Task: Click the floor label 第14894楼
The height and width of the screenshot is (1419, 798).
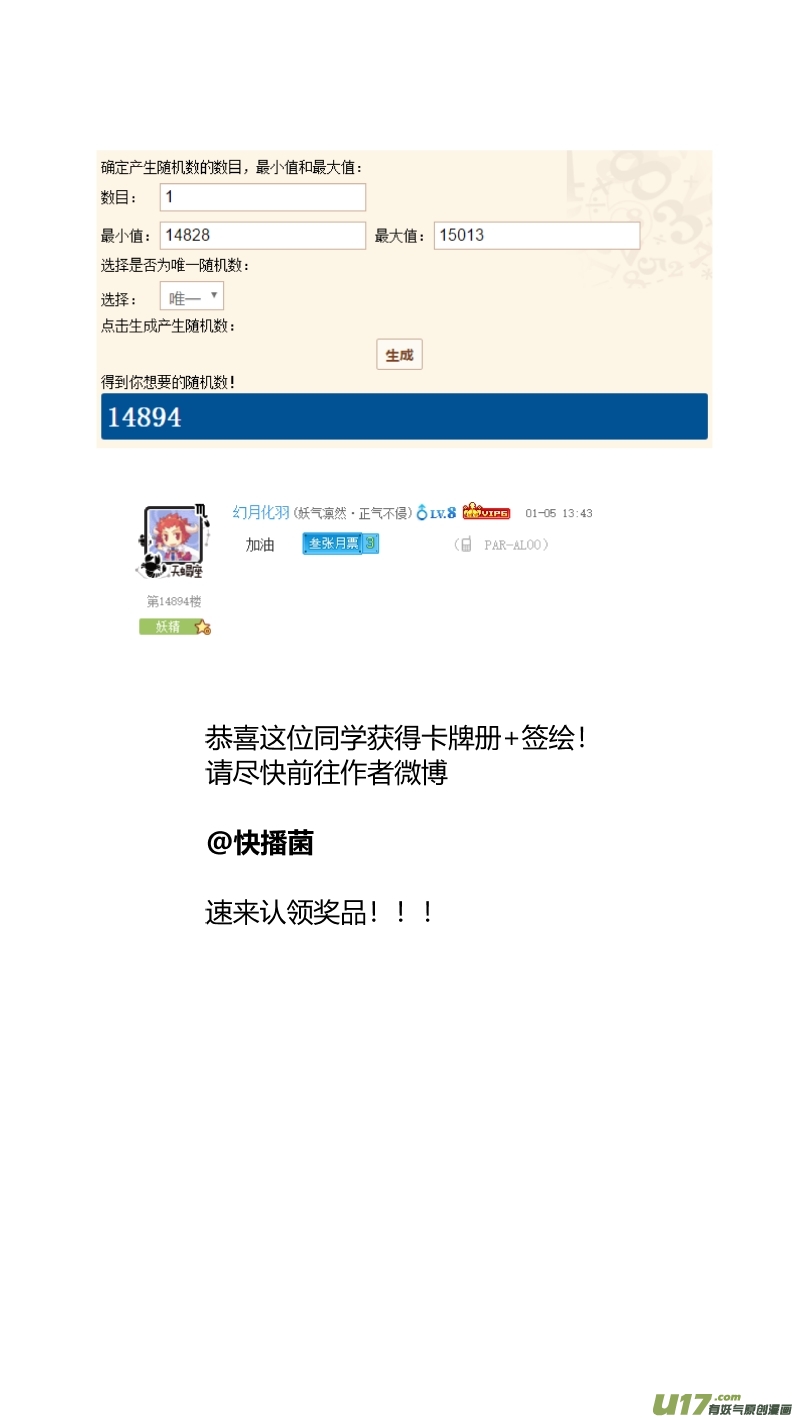Action: click(x=174, y=601)
